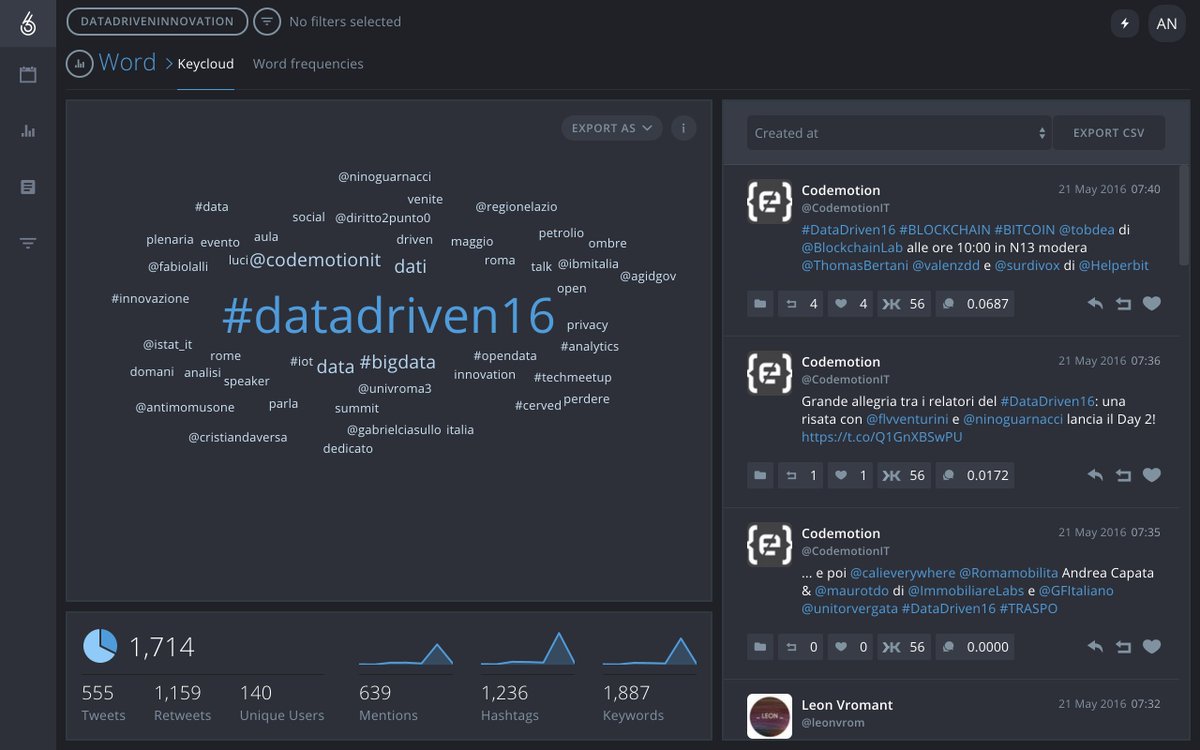Click the folder icon on the 07:36 tweet
Viewport: 1200px width, 750px height.
[761, 475]
